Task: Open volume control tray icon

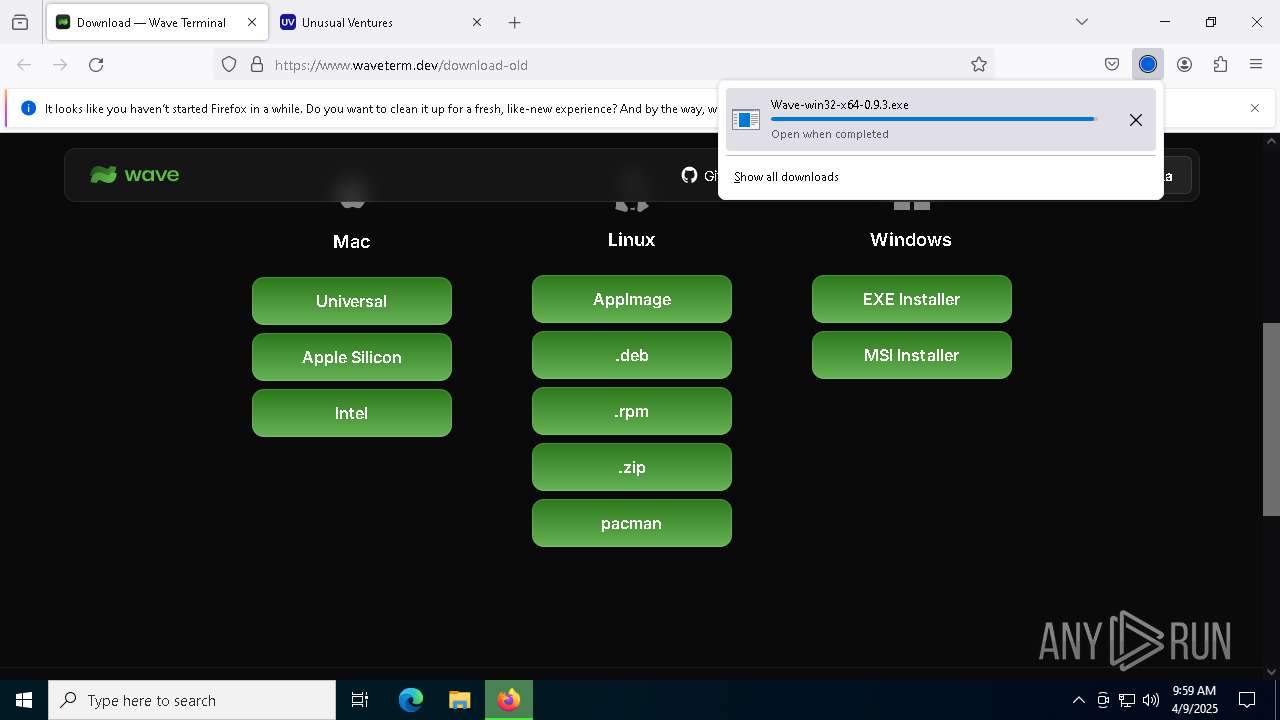Action: [x=1151, y=700]
